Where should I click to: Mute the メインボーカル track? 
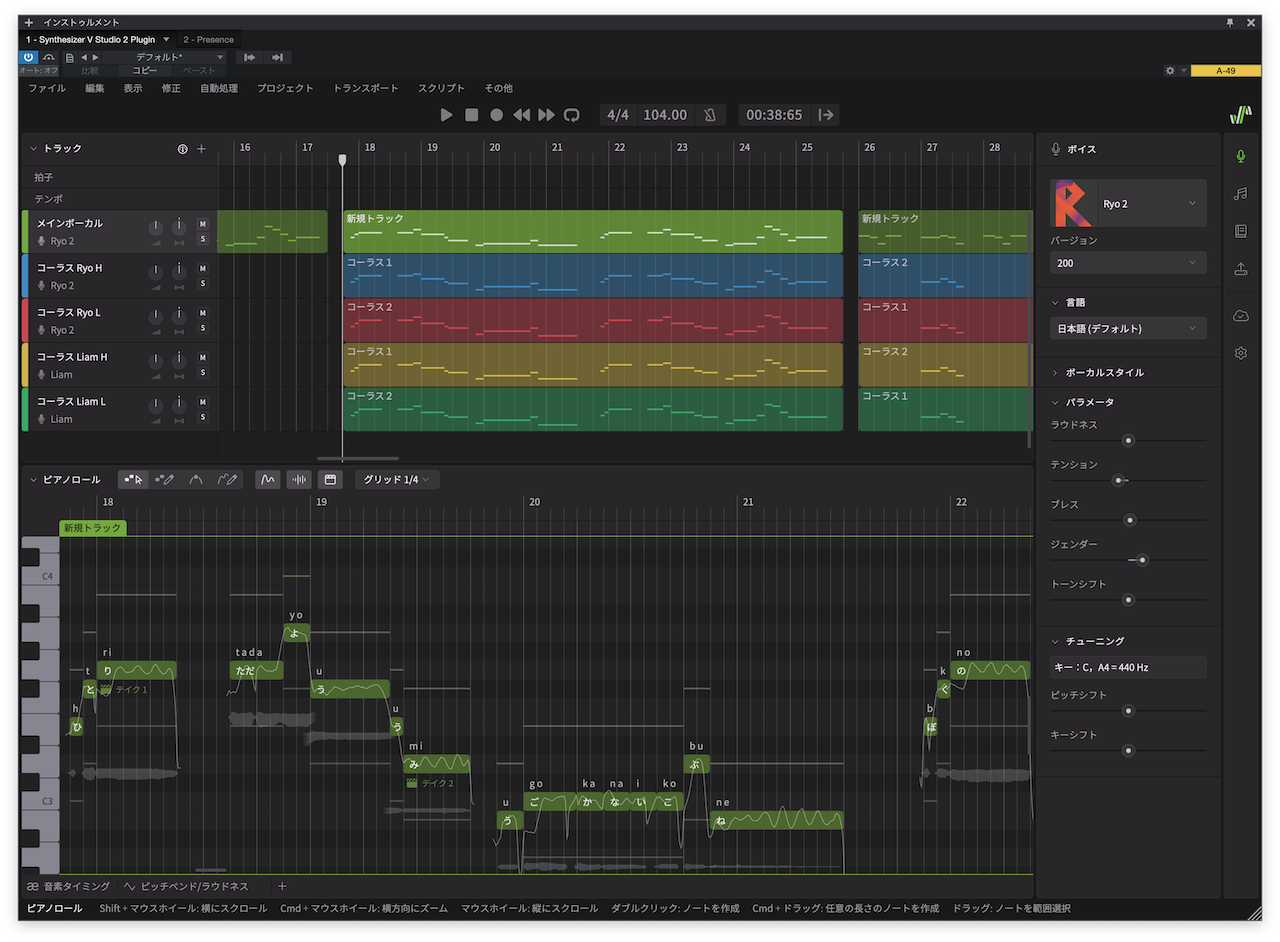[202, 224]
